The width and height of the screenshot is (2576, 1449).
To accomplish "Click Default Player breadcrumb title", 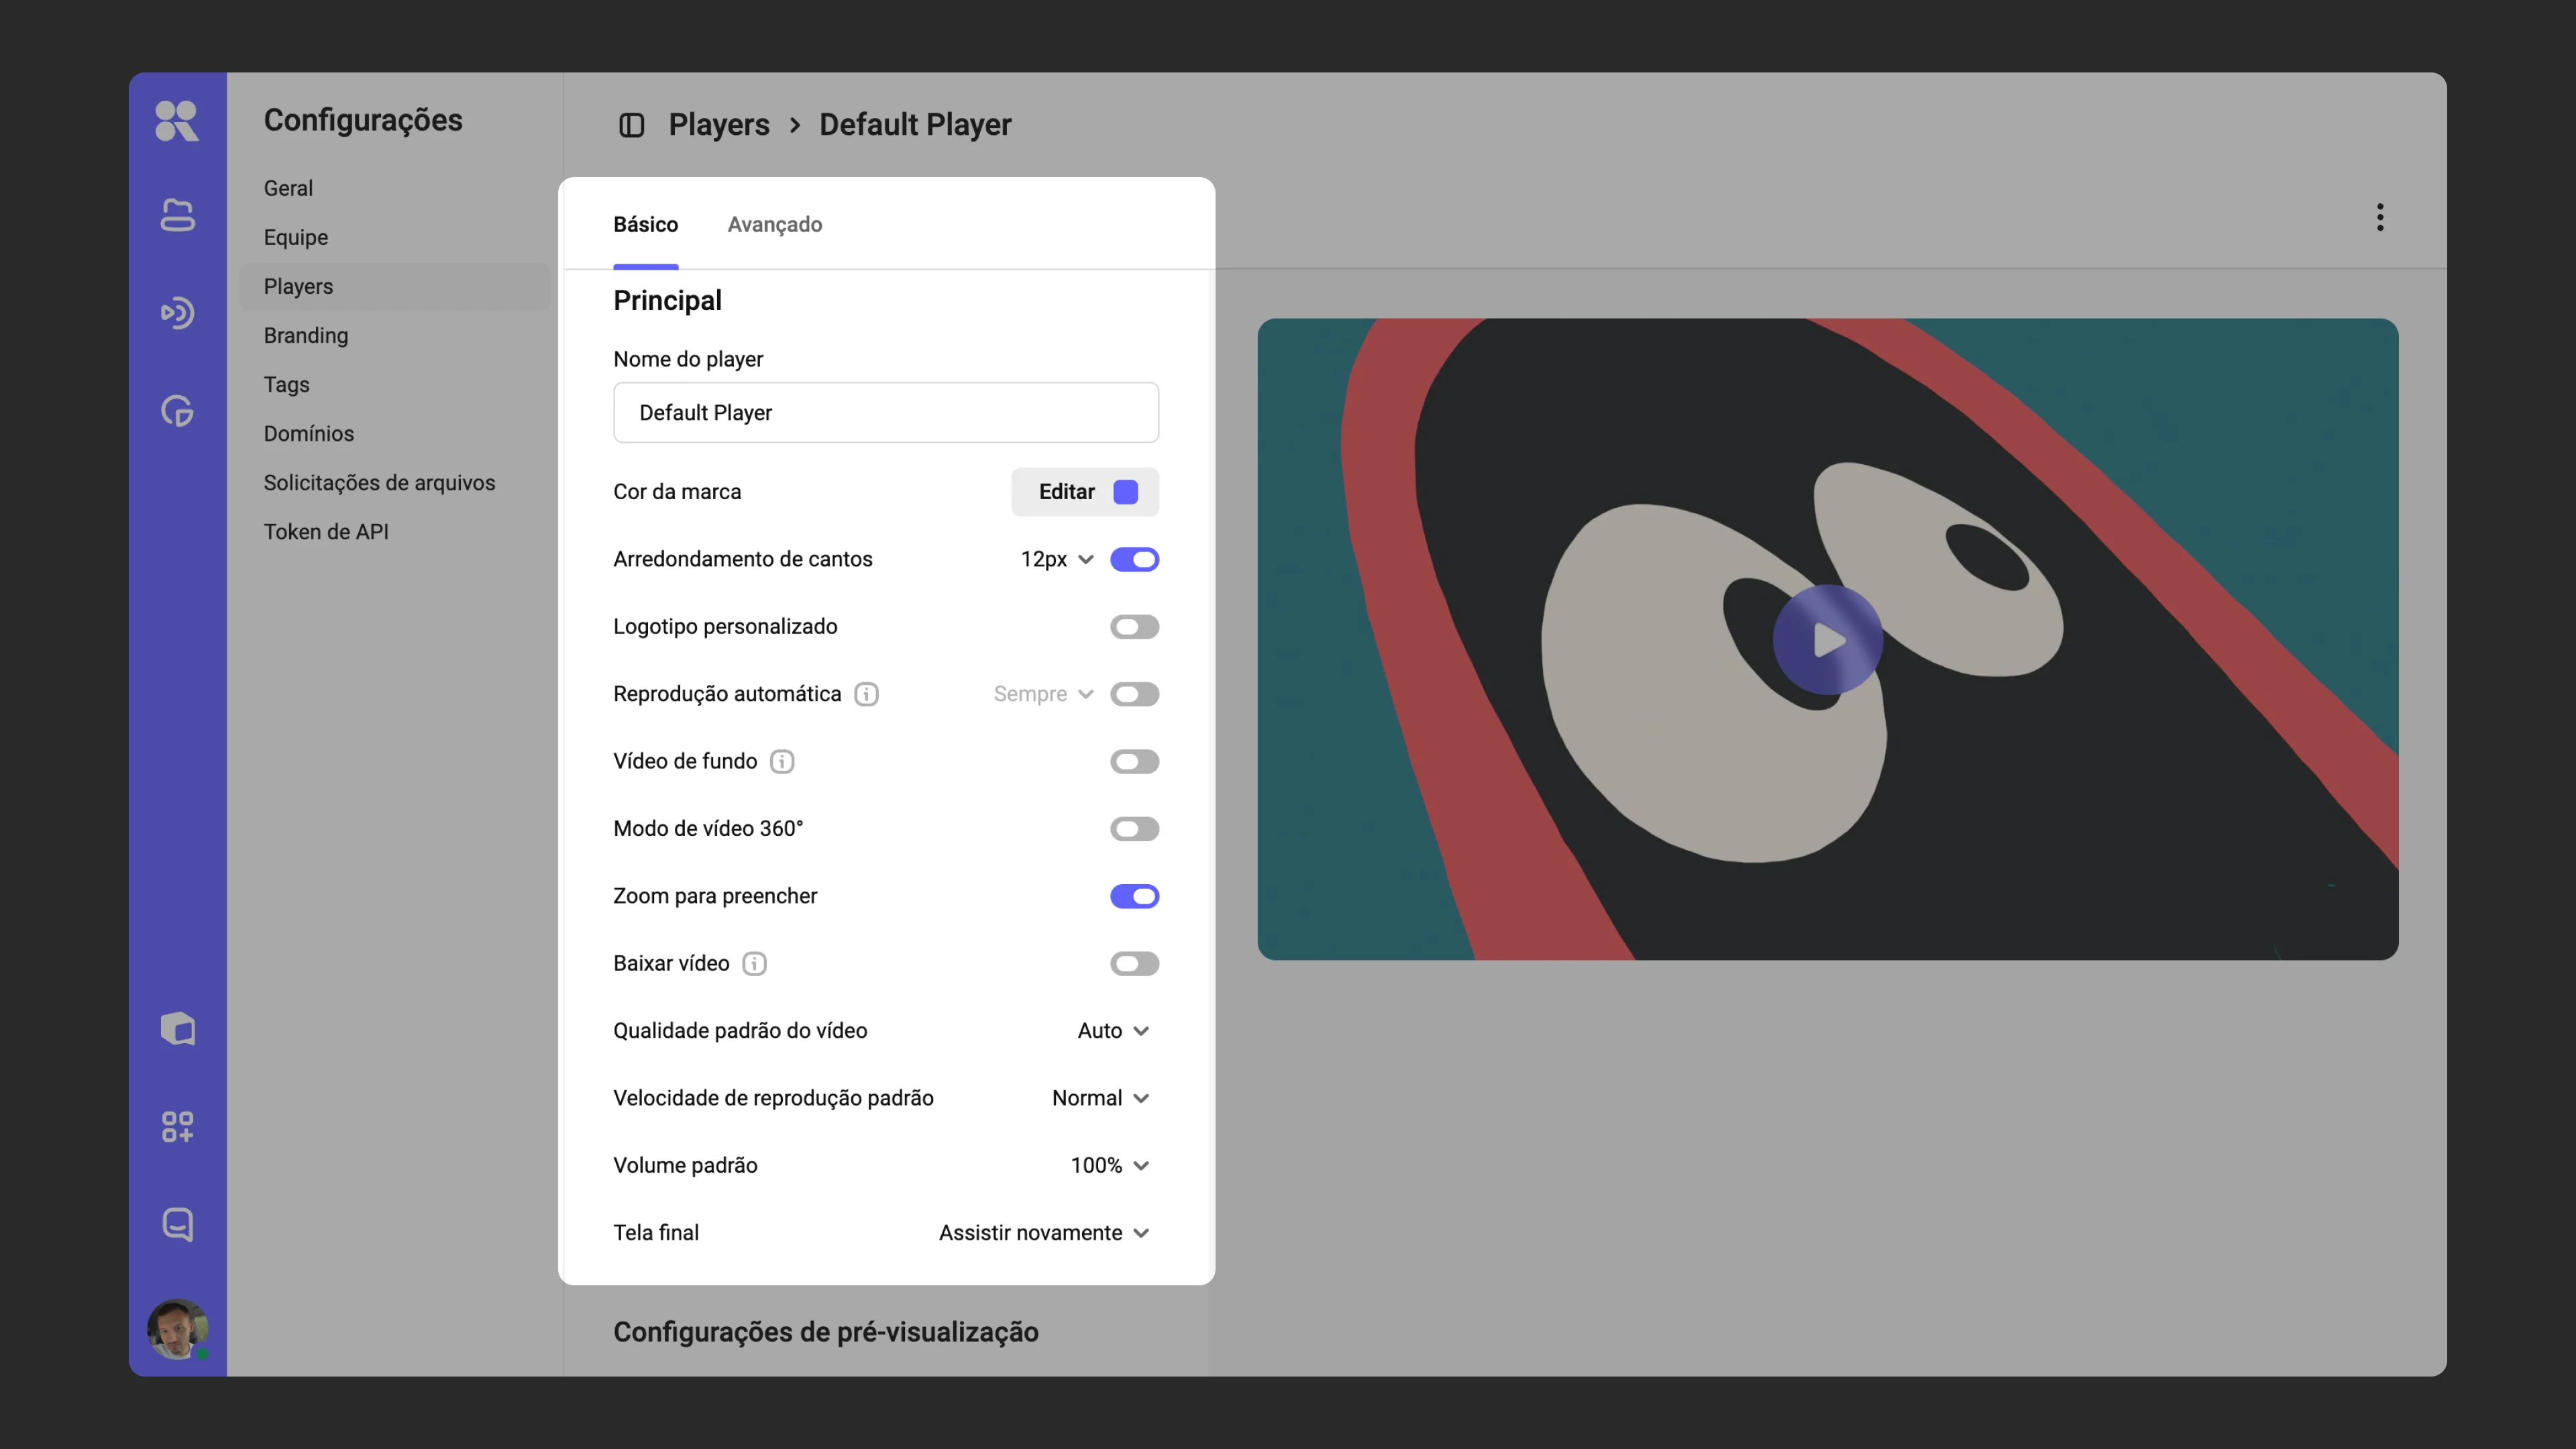I will (x=915, y=125).
